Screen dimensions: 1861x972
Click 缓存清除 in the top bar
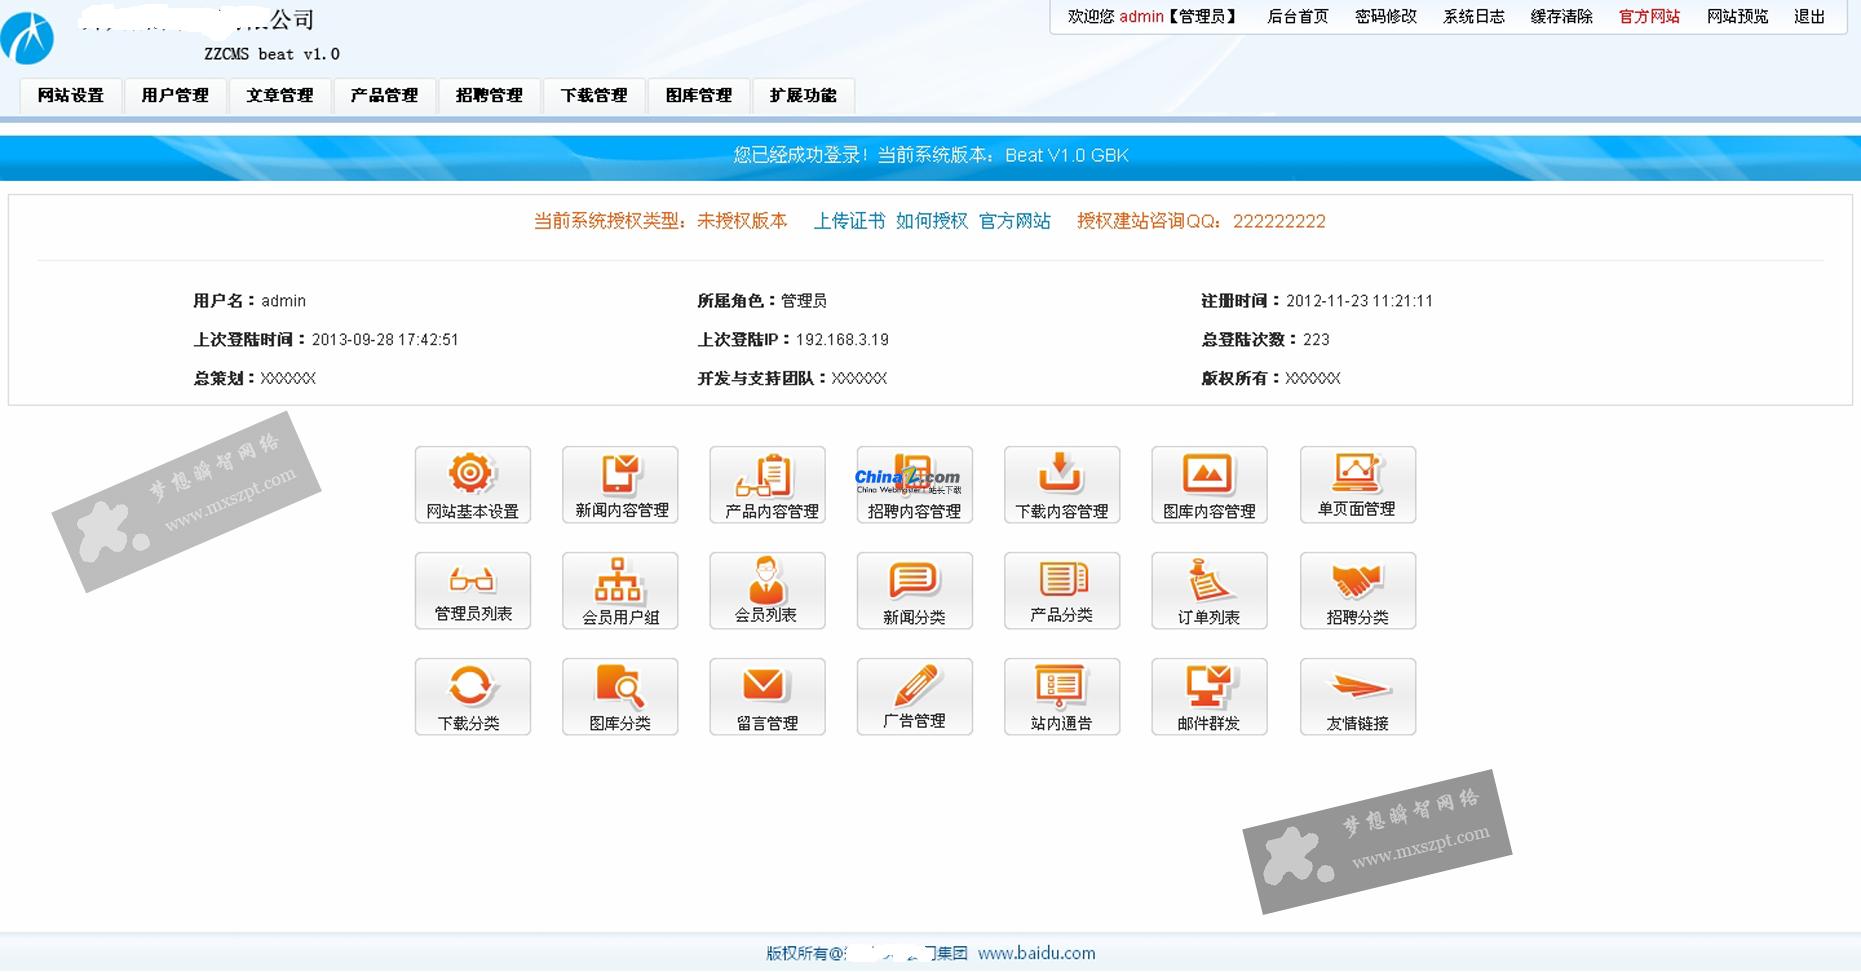point(1561,17)
